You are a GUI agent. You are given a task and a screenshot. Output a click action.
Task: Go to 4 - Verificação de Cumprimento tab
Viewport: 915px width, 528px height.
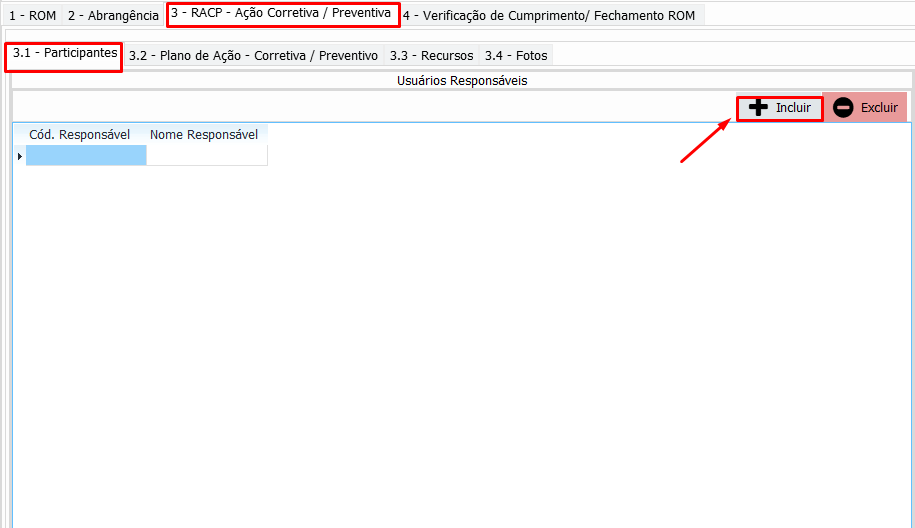pos(548,16)
